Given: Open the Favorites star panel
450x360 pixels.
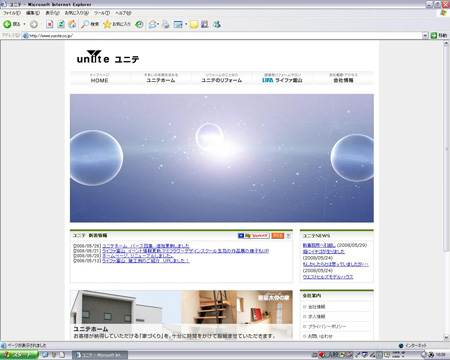Looking at the screenshot, I should pyautogui.click(x=107, y=24).
